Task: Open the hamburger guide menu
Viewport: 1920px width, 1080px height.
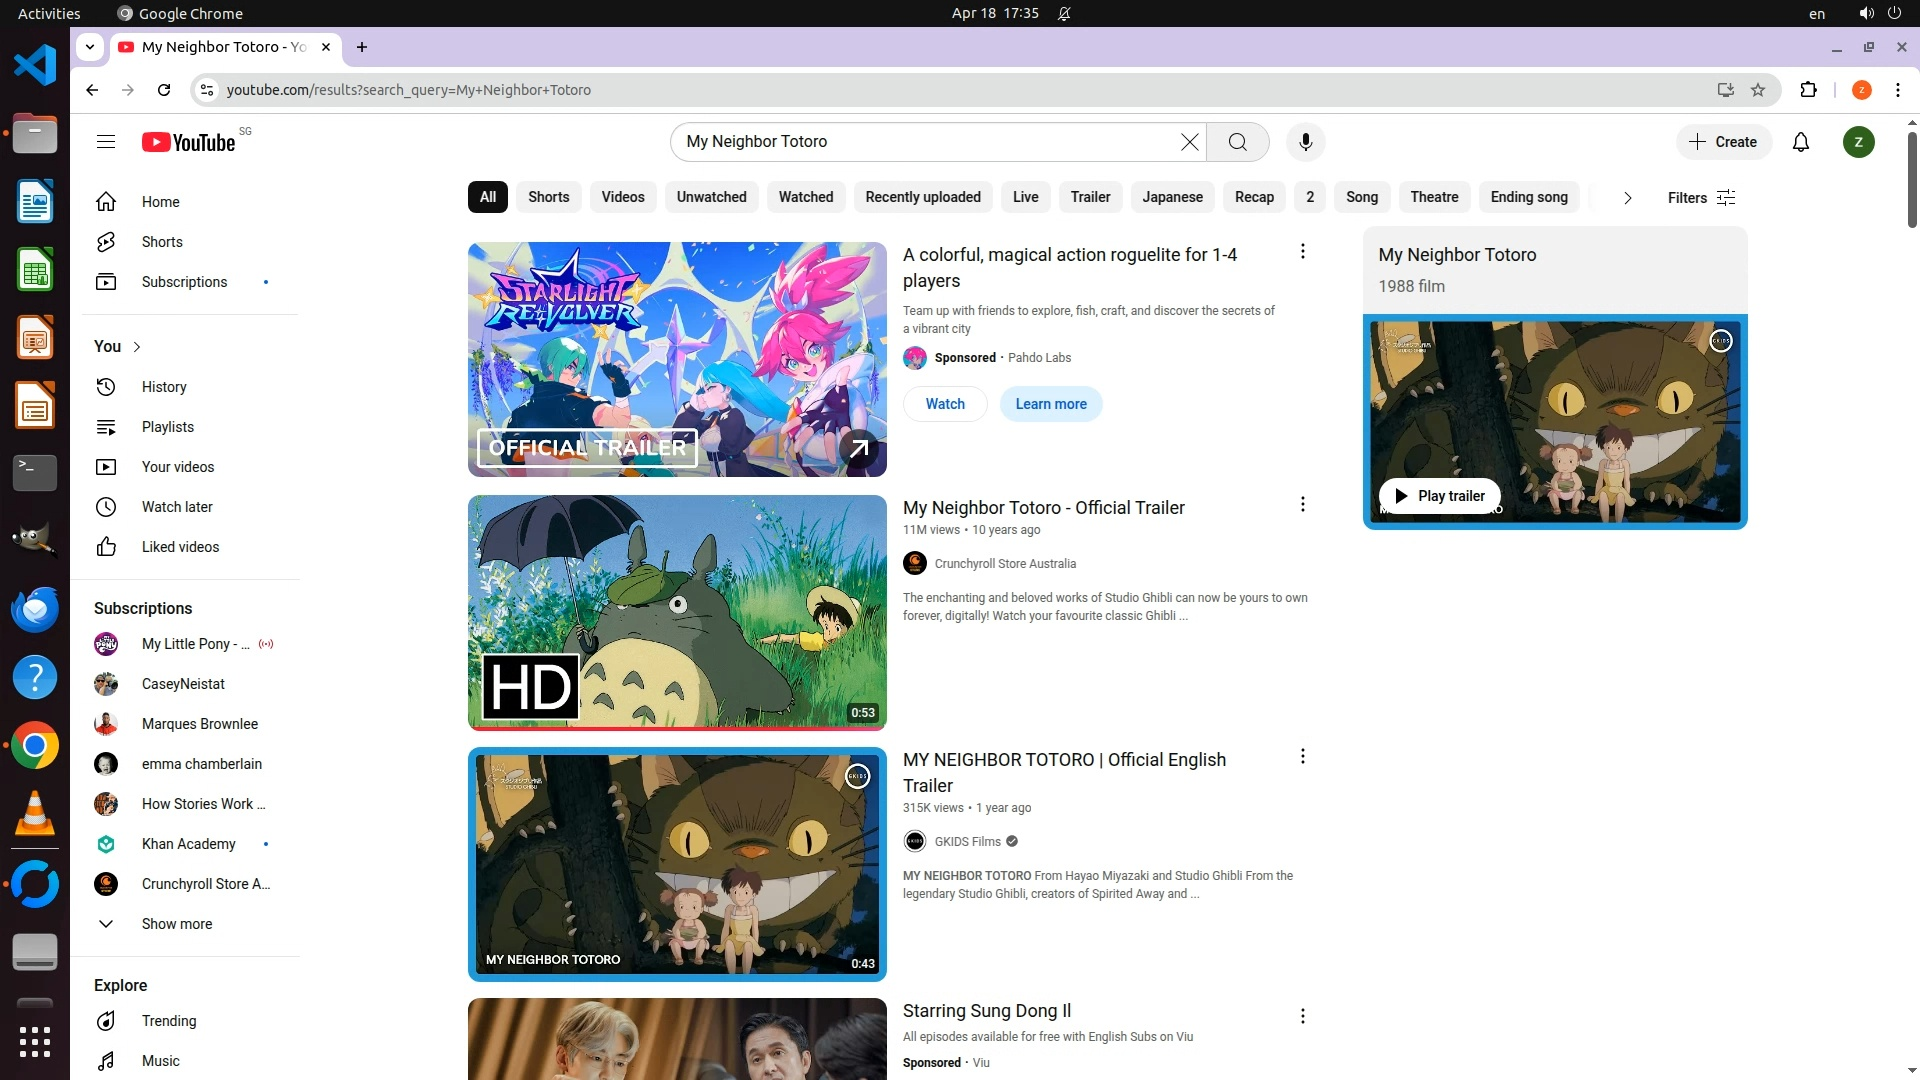Action: click(106, 142)
